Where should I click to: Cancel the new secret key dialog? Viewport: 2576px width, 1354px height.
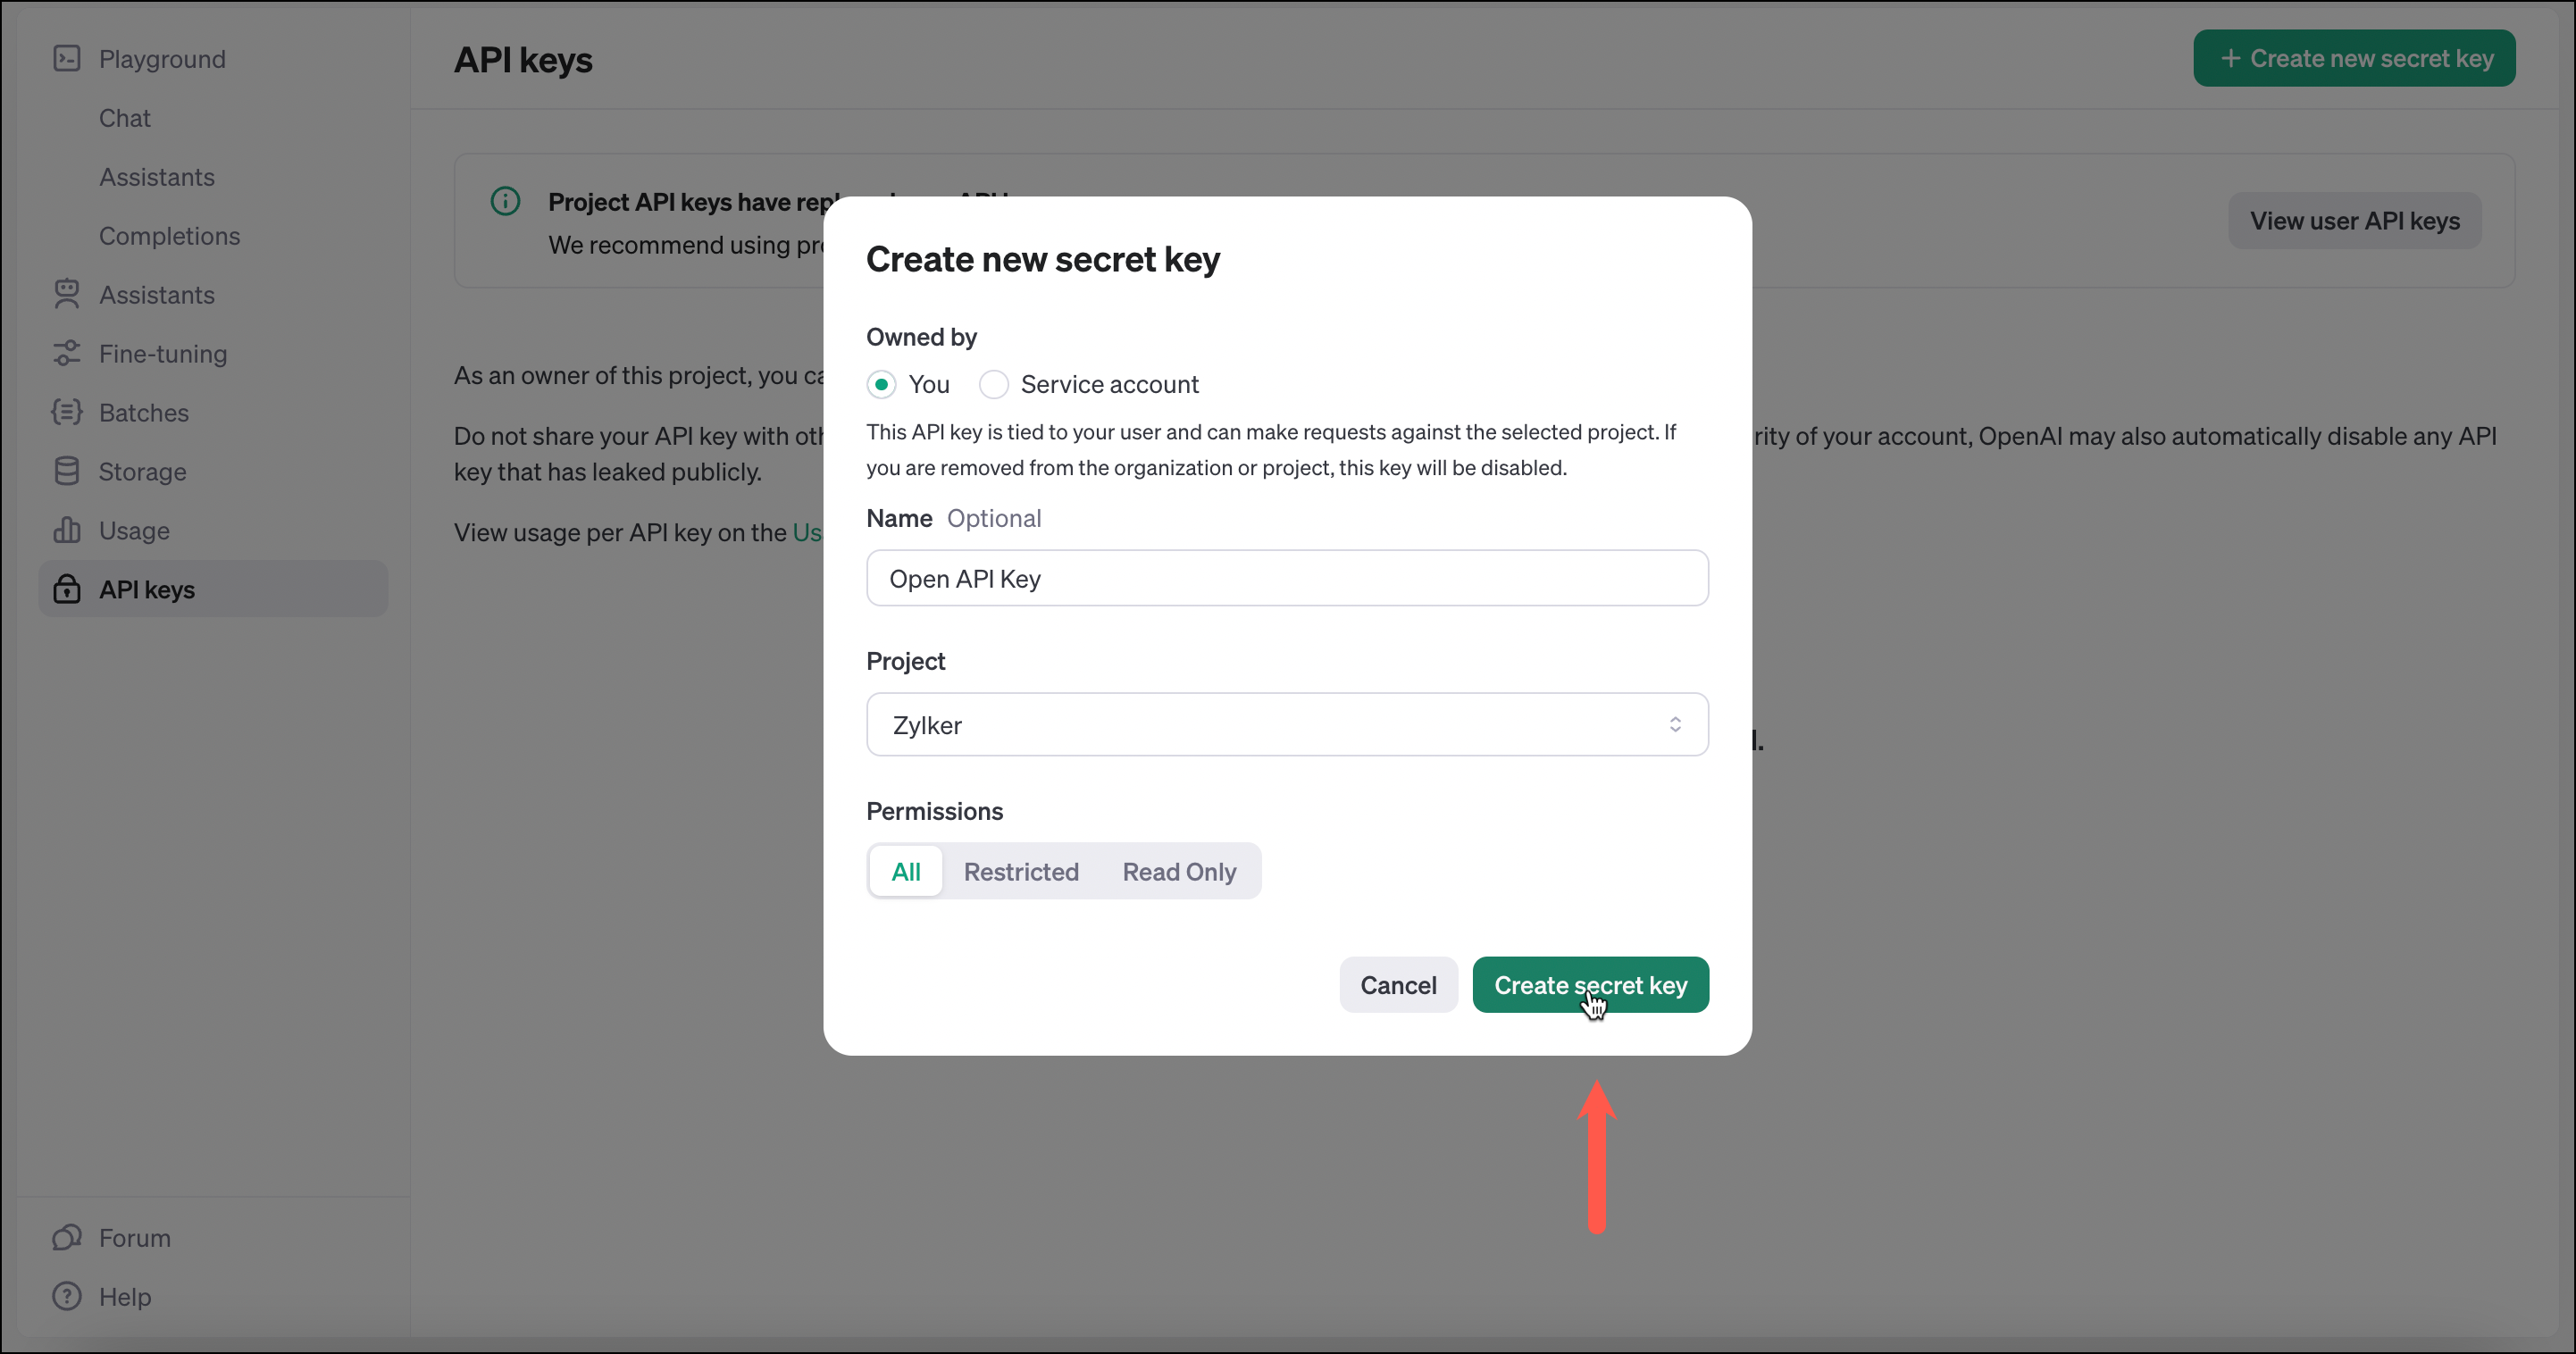[x=1397, y=985]
